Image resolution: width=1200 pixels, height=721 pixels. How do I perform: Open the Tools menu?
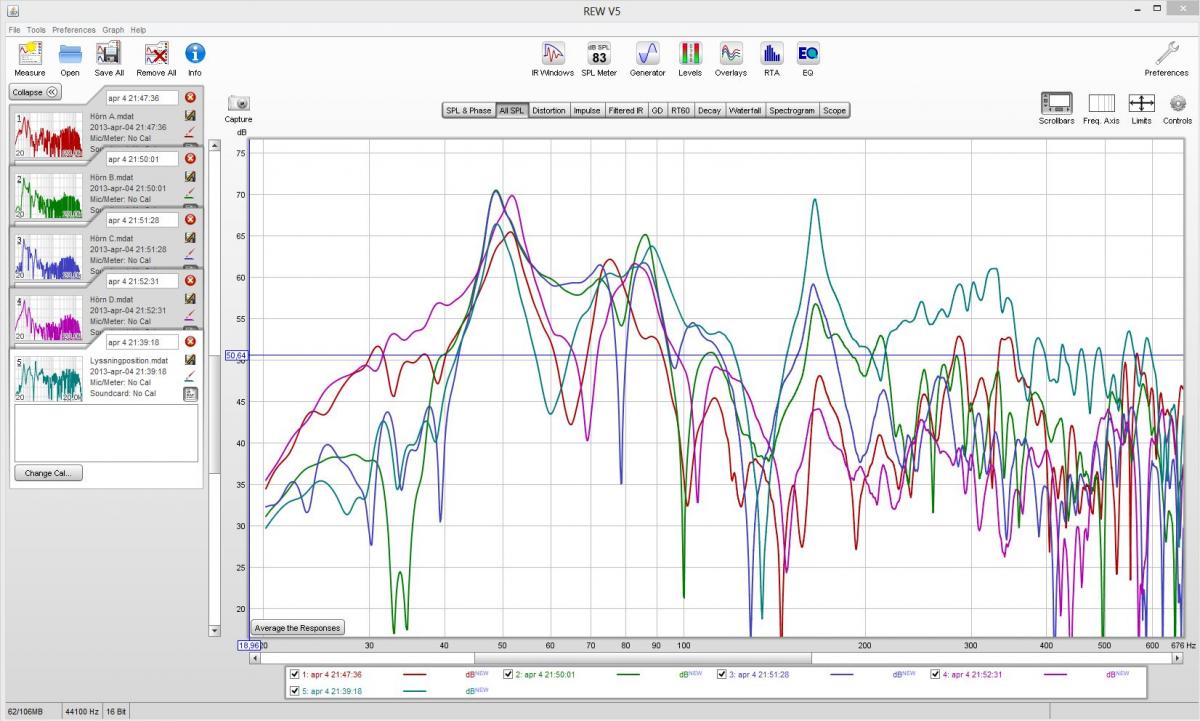(x=36, y=30)
